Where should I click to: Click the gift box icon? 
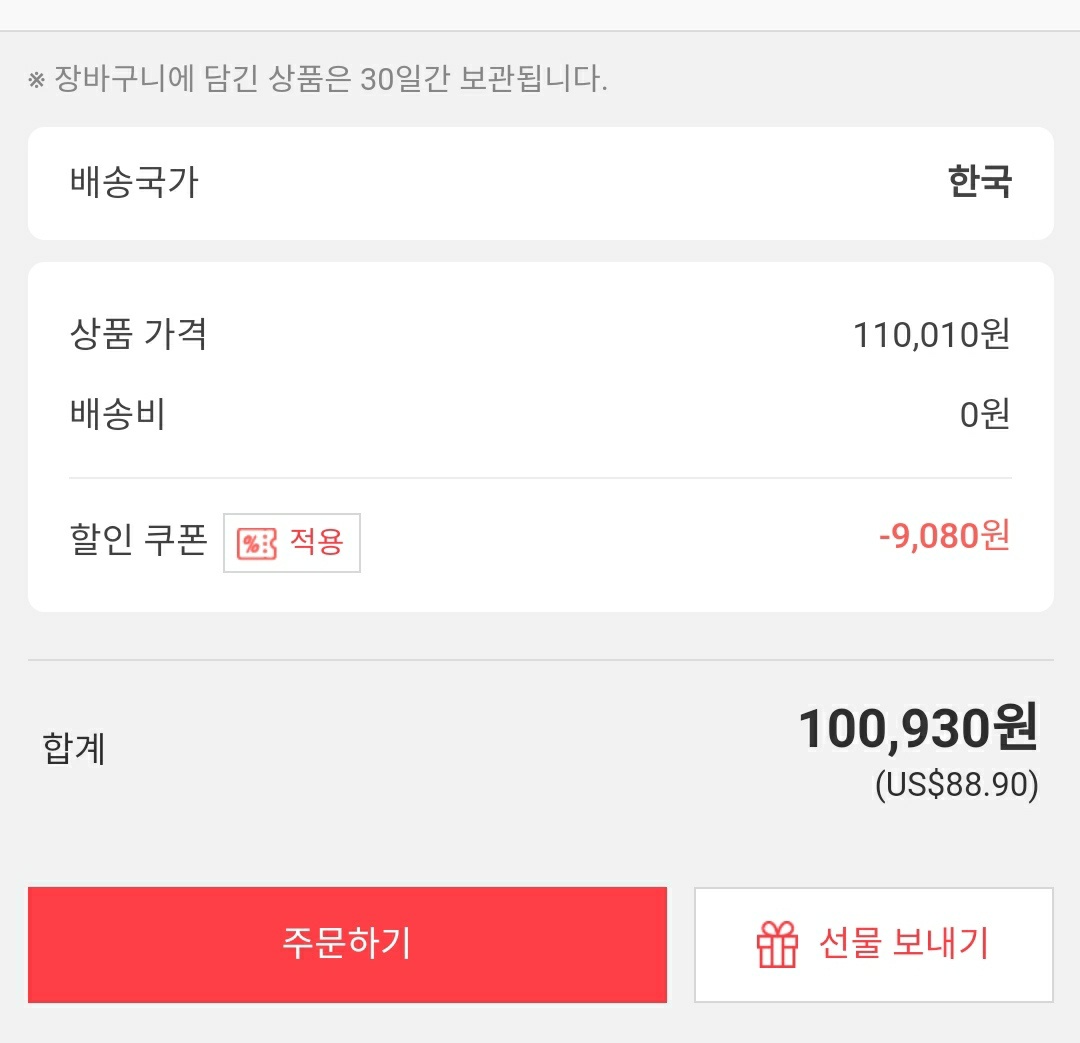[777, 944]
